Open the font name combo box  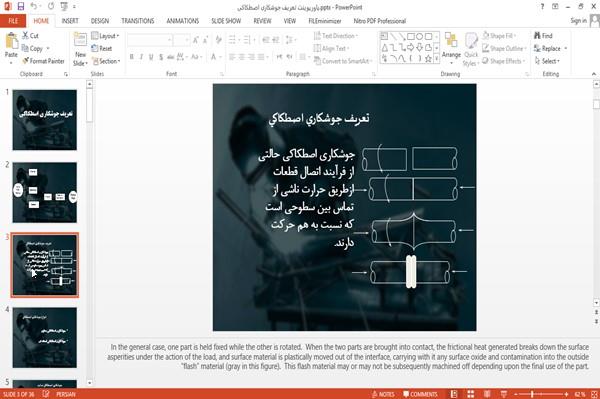[x=150, y=40]
